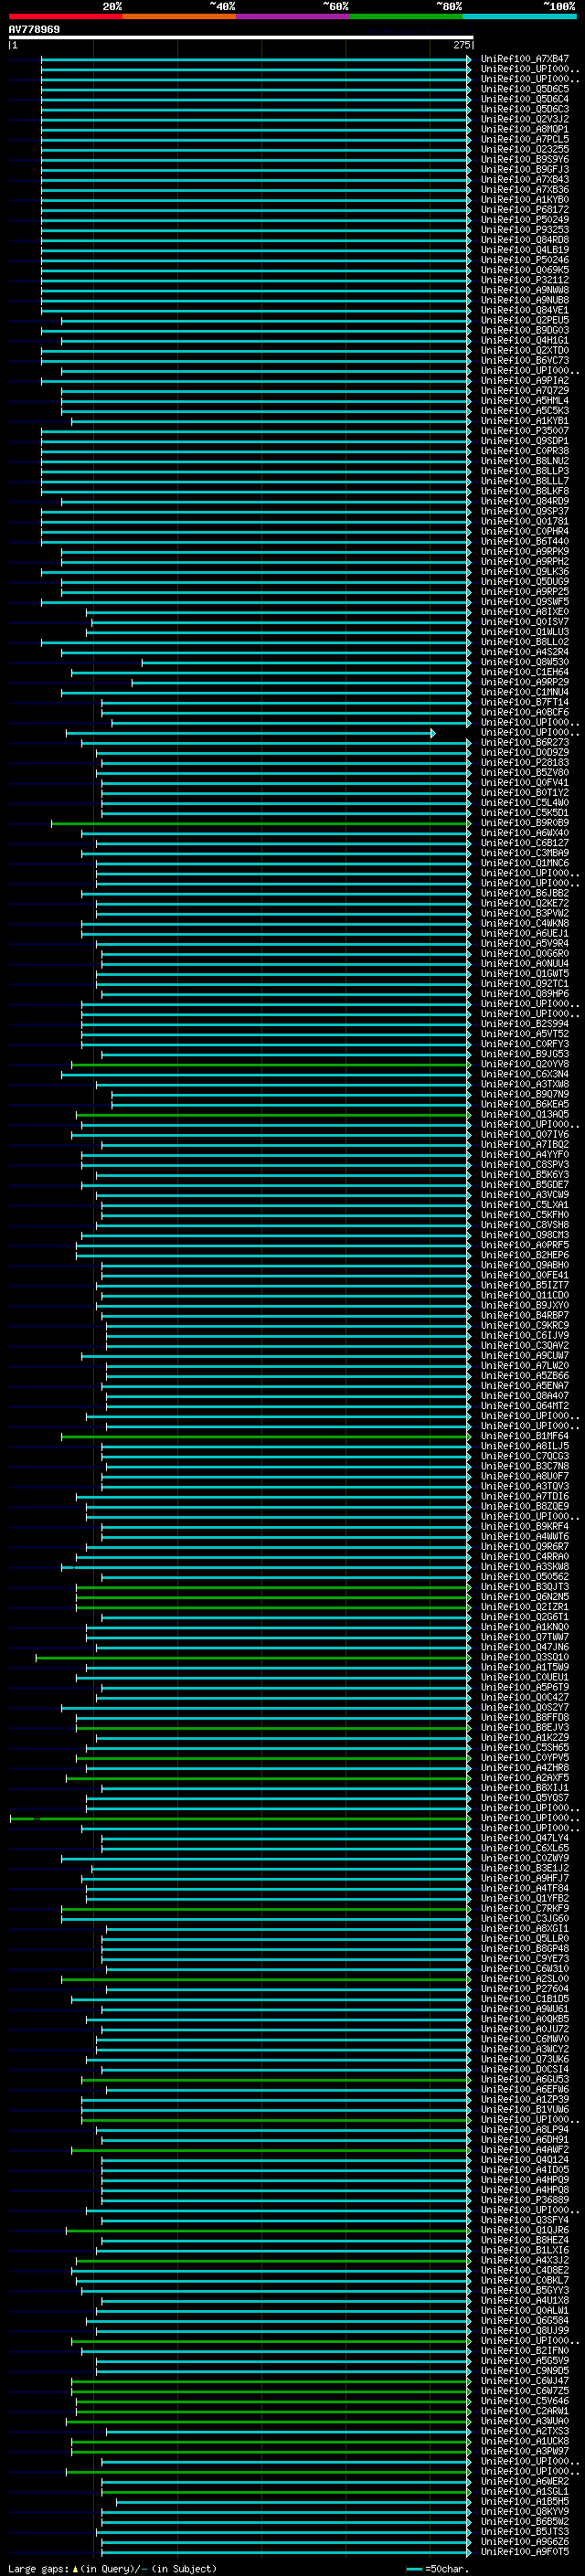Select hit label UniRef100_Q069K5

click(x=524, y=270)
